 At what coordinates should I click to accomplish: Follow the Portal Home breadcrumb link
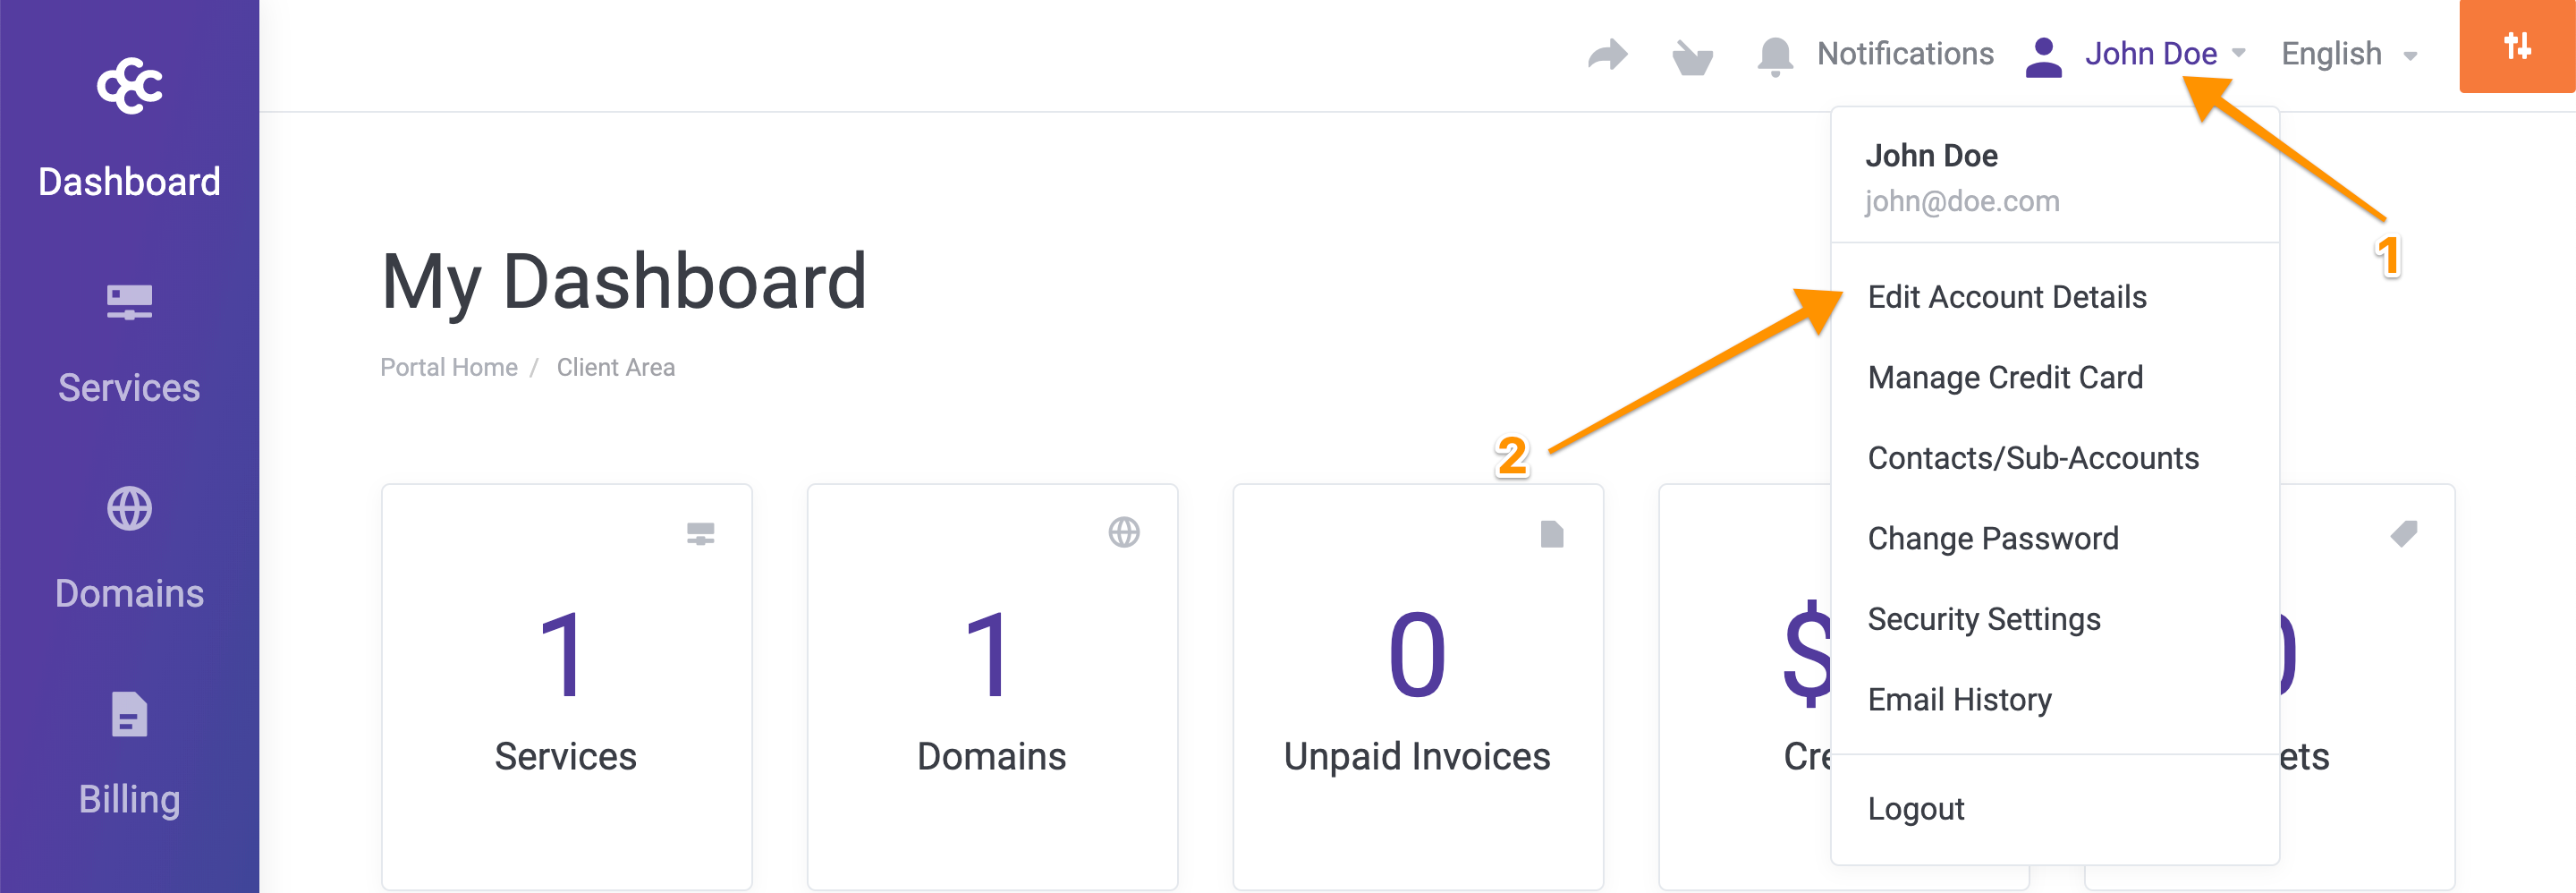coord(448,367)
